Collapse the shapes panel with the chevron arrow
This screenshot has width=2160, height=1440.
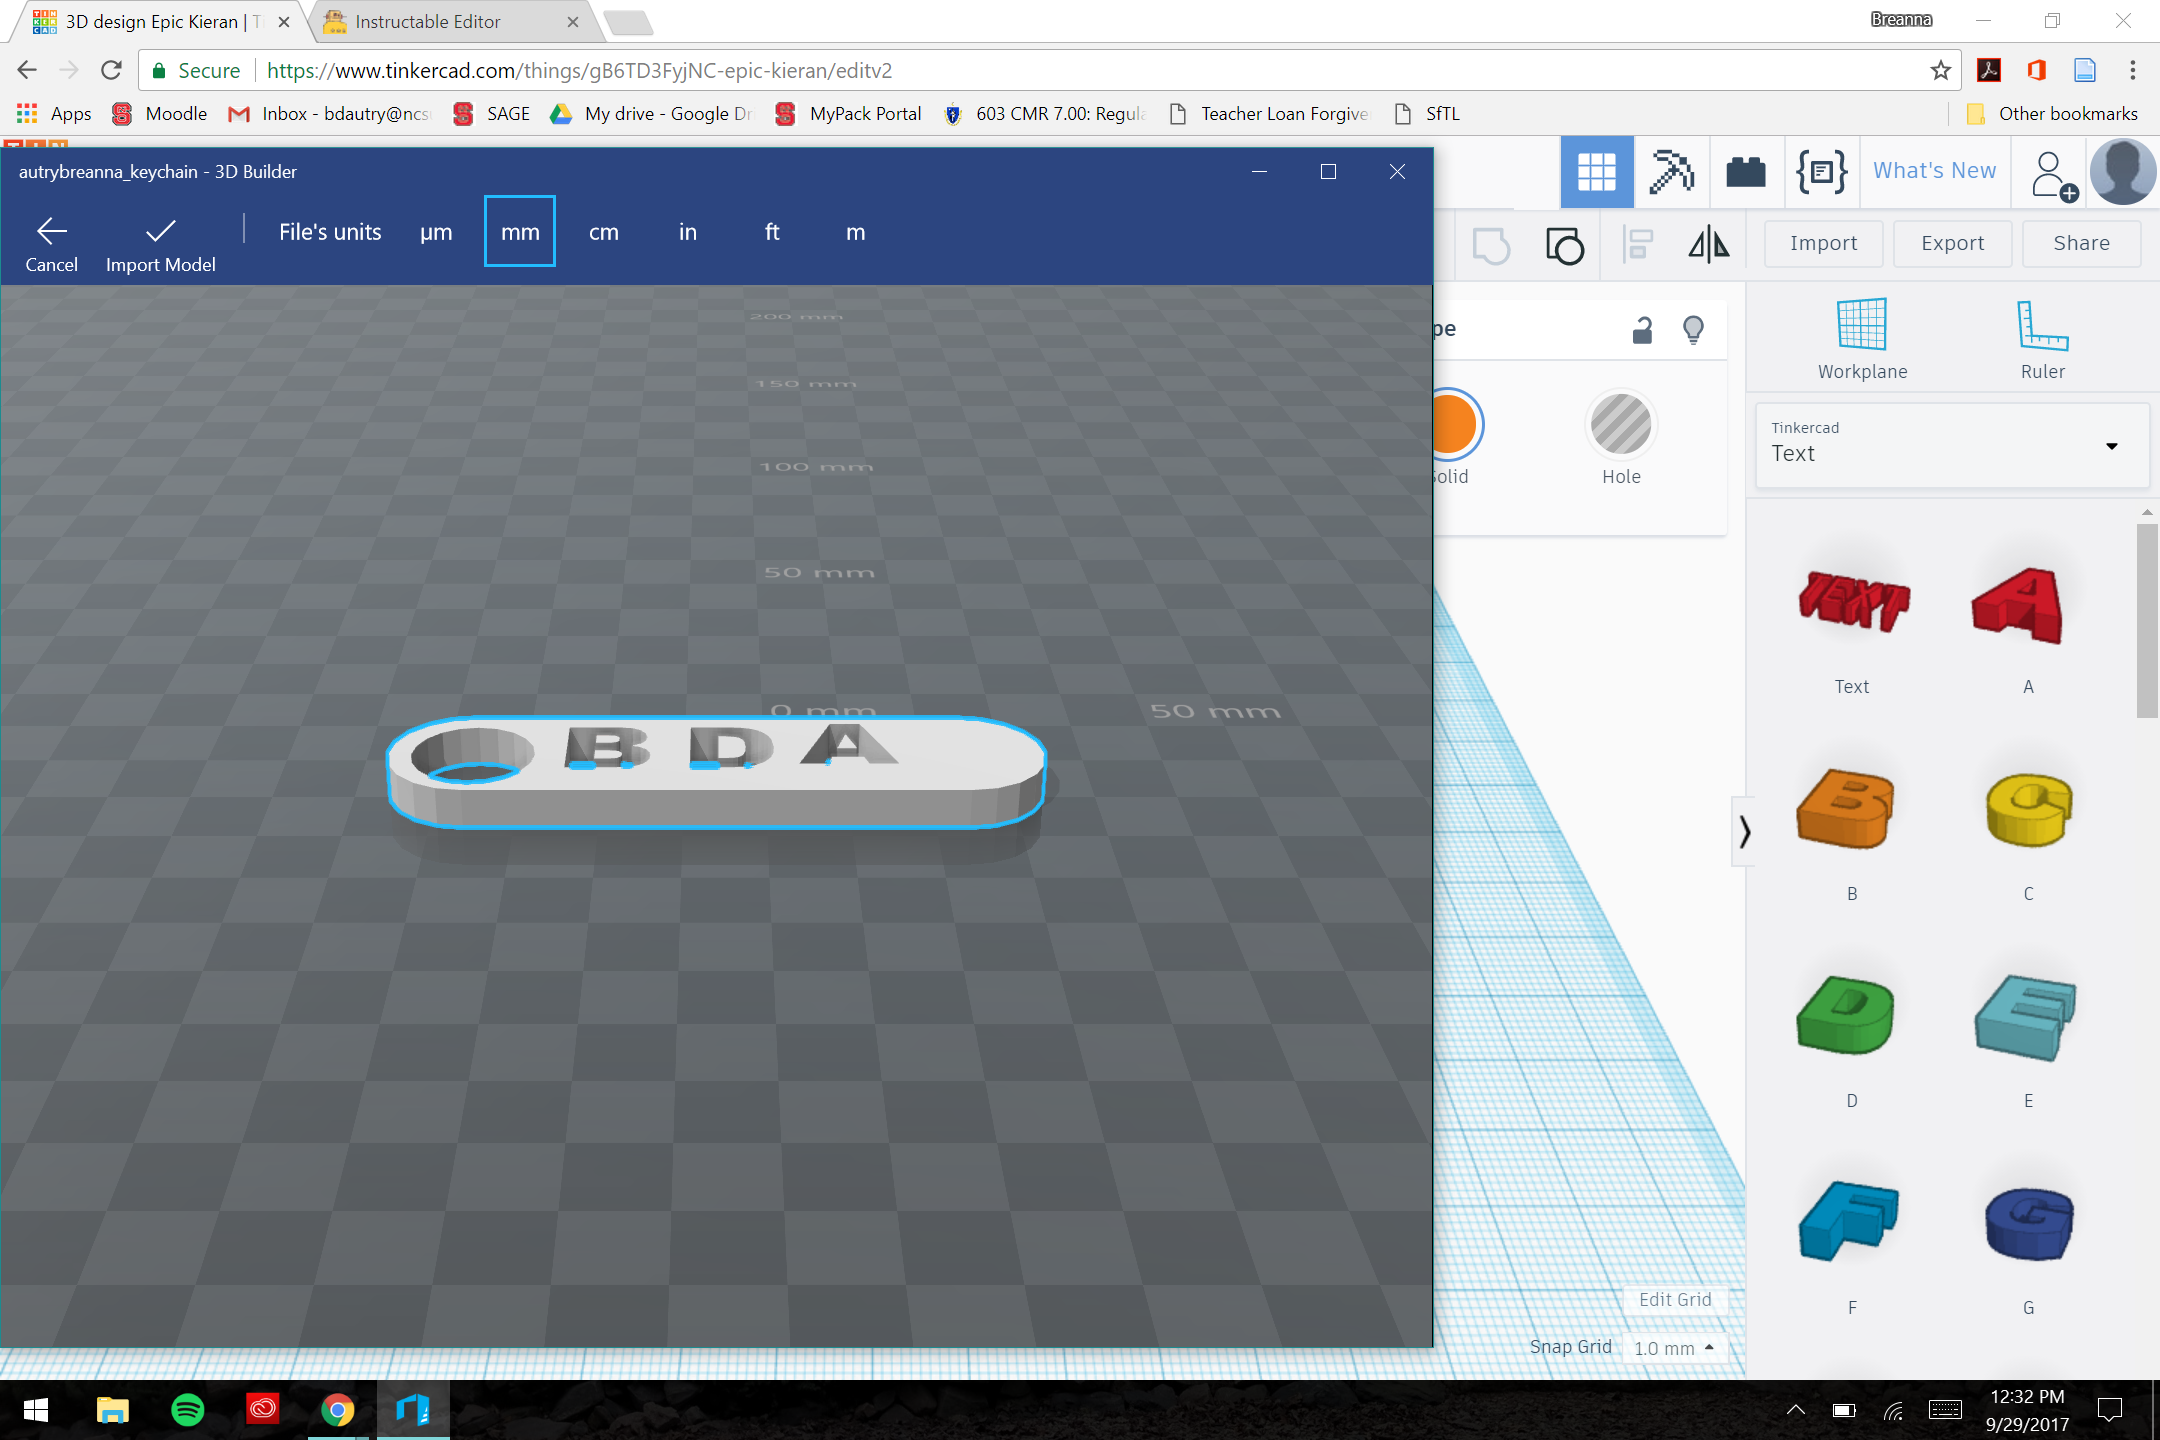(x=1746, y=831)
